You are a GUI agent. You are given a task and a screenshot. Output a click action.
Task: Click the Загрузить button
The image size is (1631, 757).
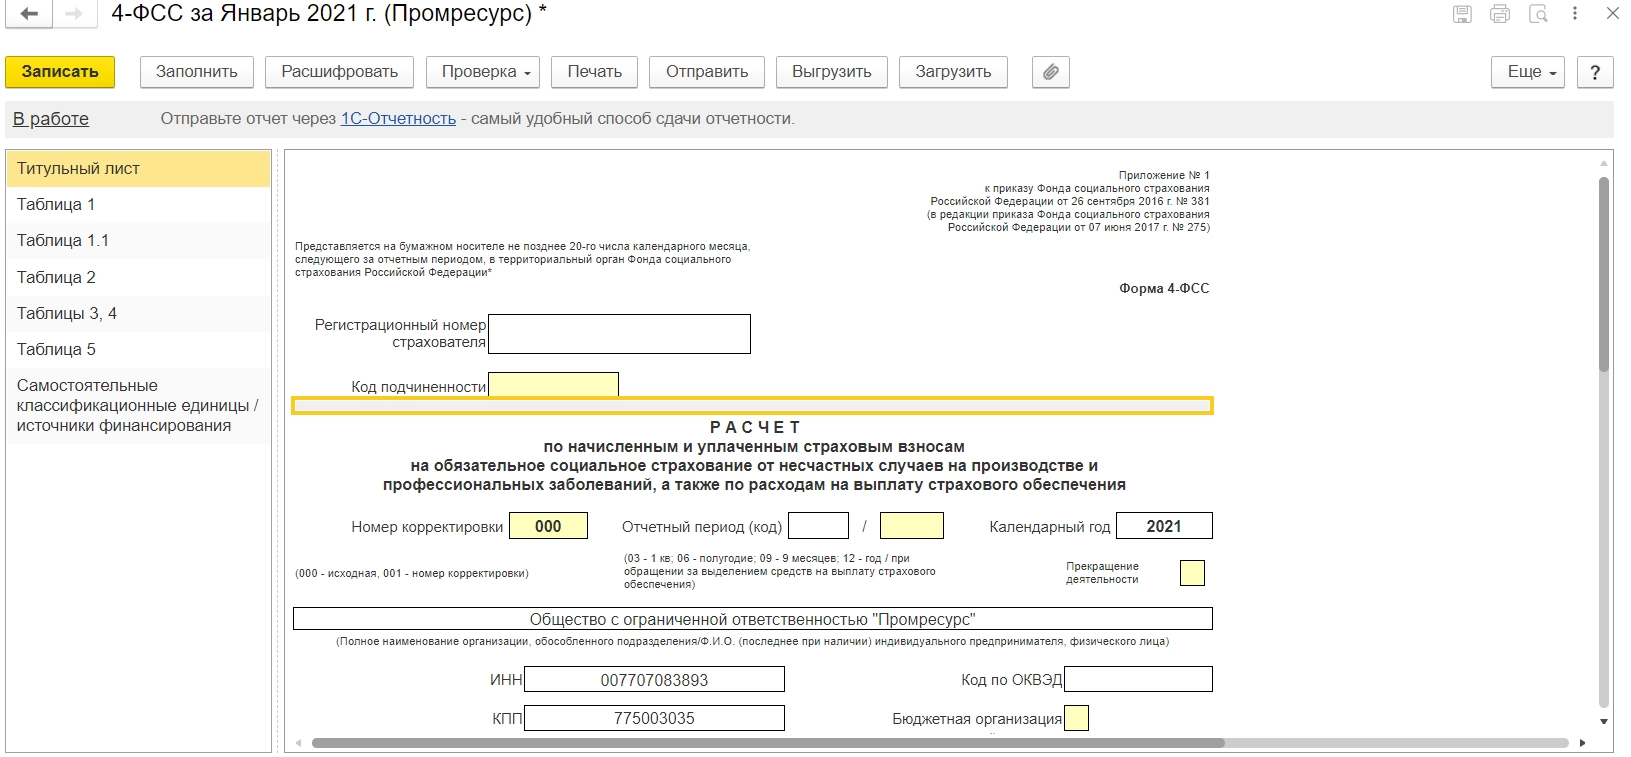pyautogui.click(x=953, y=72)
